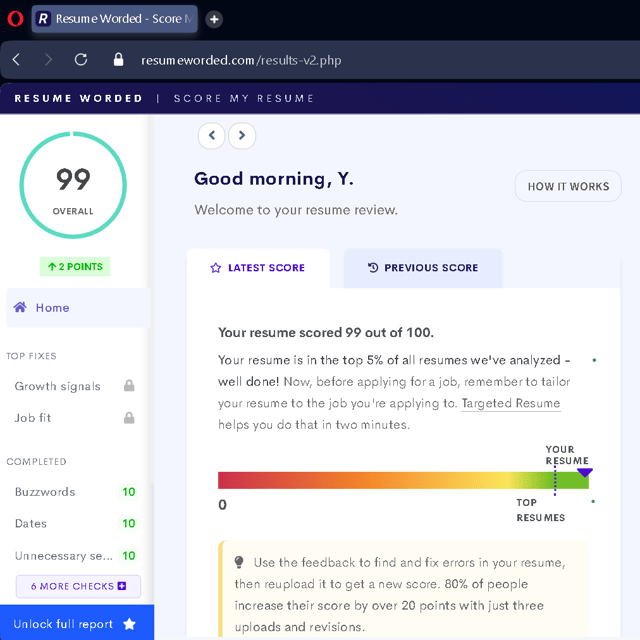The image size is (640, 640).
Task: Click the Resume Worded header logo
Action: click(78, 98)
